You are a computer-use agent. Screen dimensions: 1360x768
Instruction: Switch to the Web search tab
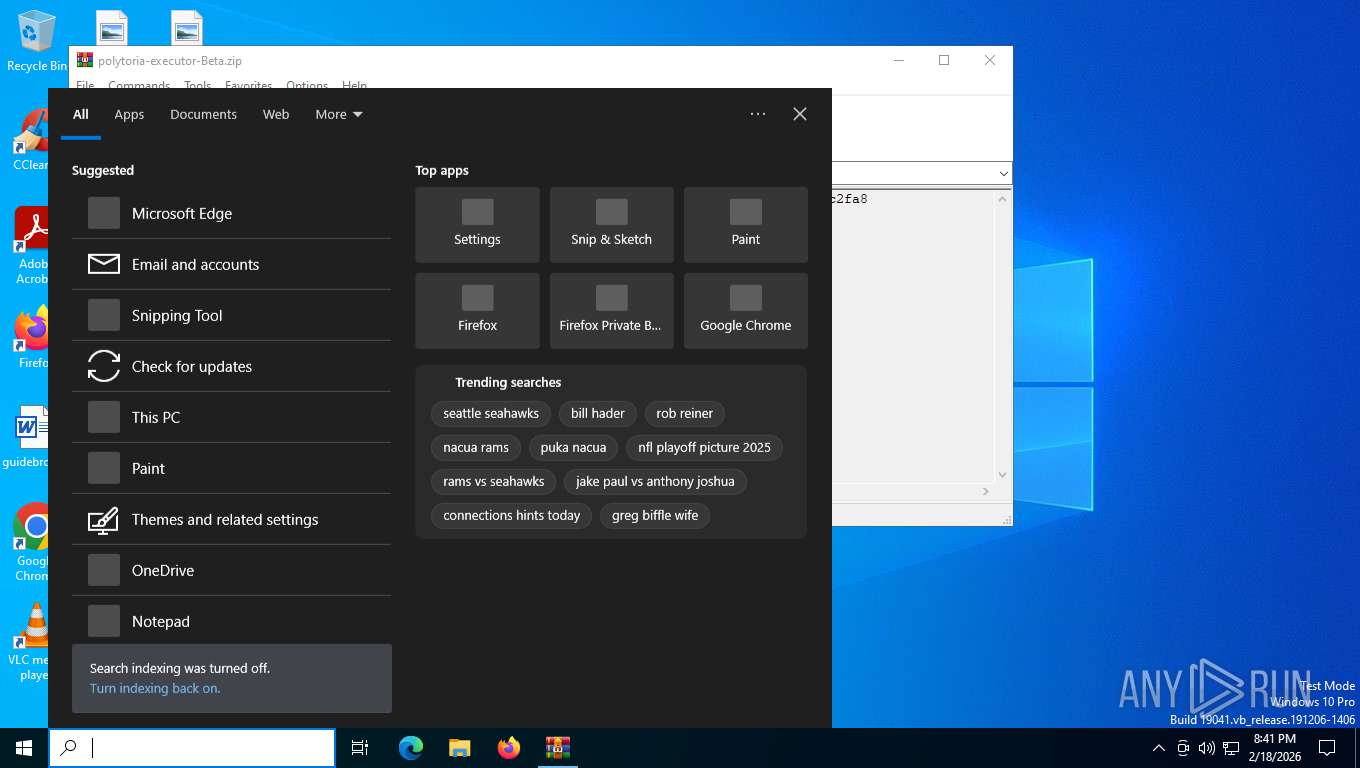(x=276, y=114)
